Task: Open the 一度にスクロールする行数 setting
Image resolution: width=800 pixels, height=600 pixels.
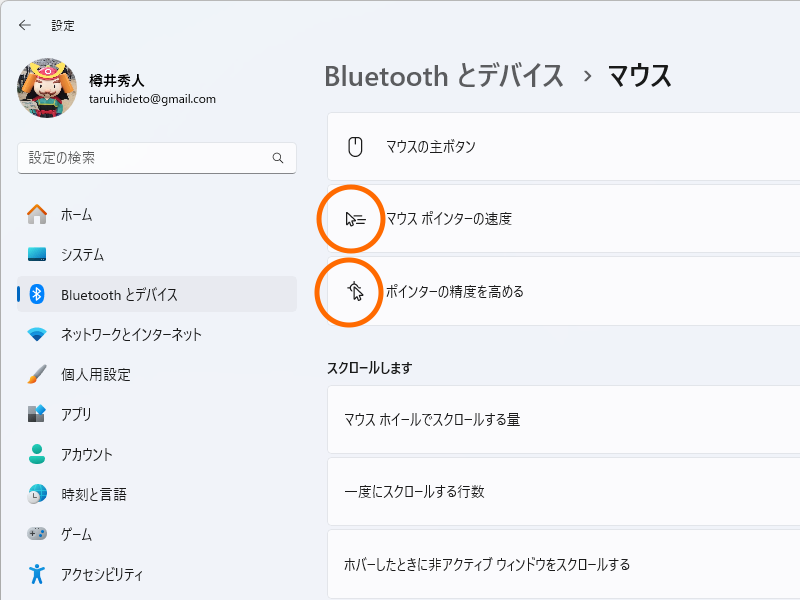Action: click(x=500, y=492)
